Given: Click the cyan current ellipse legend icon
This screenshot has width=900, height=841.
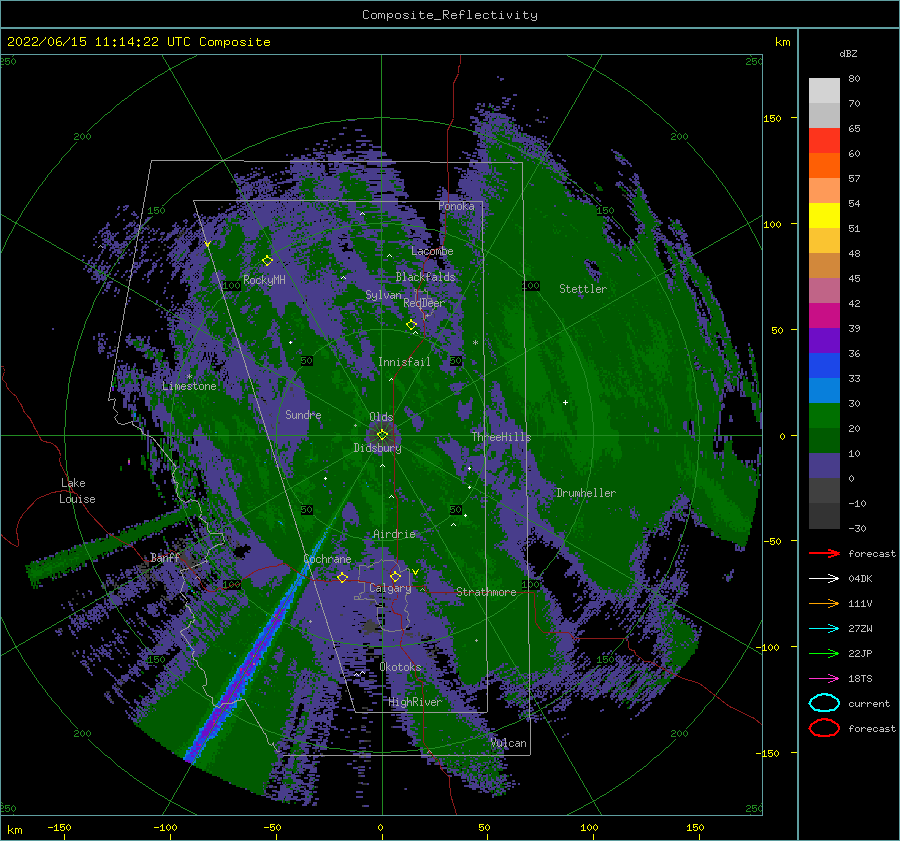Looking at the screenshot, I should 824,703.
